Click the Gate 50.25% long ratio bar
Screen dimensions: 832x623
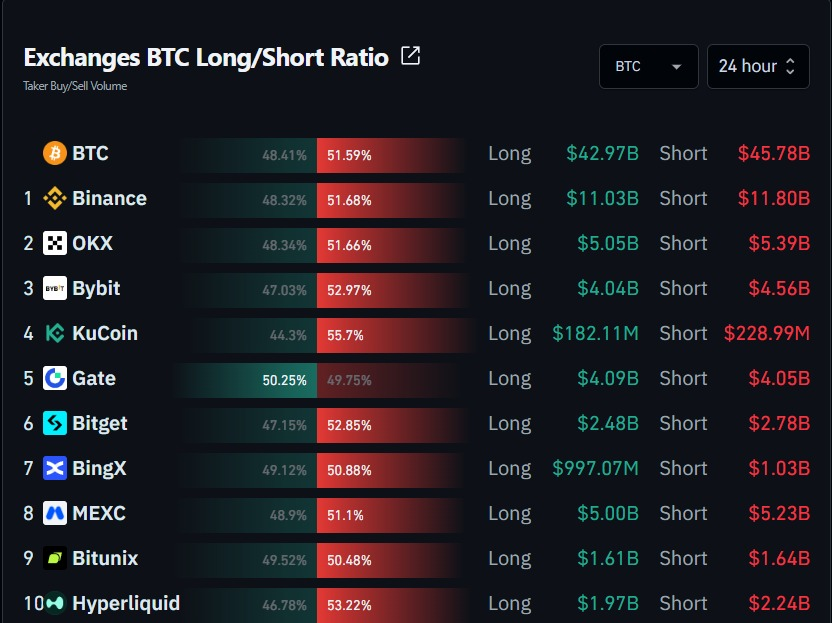pyautogui.click(x=246, y=380)
